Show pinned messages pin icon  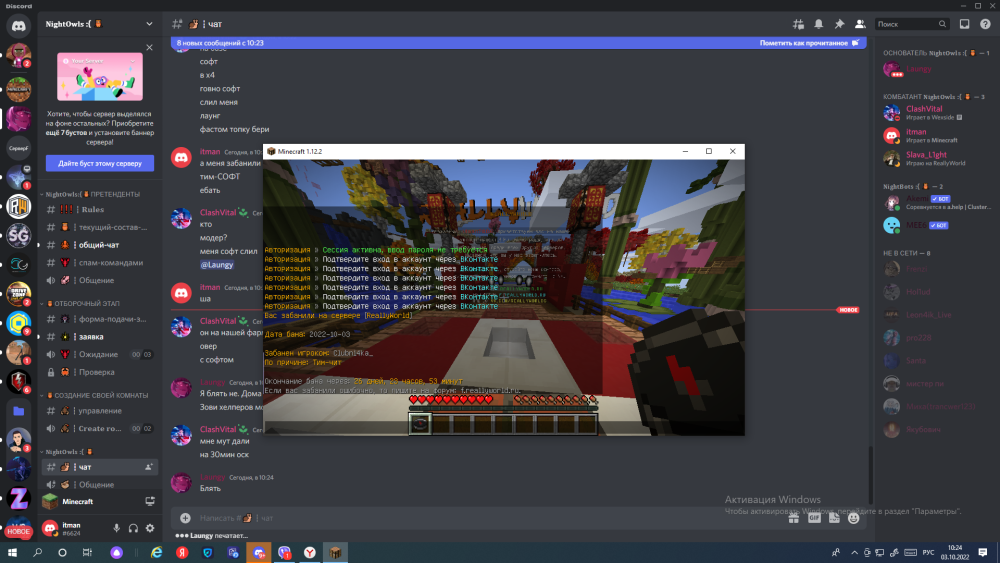pyautogui.click(x=839, y=24)
